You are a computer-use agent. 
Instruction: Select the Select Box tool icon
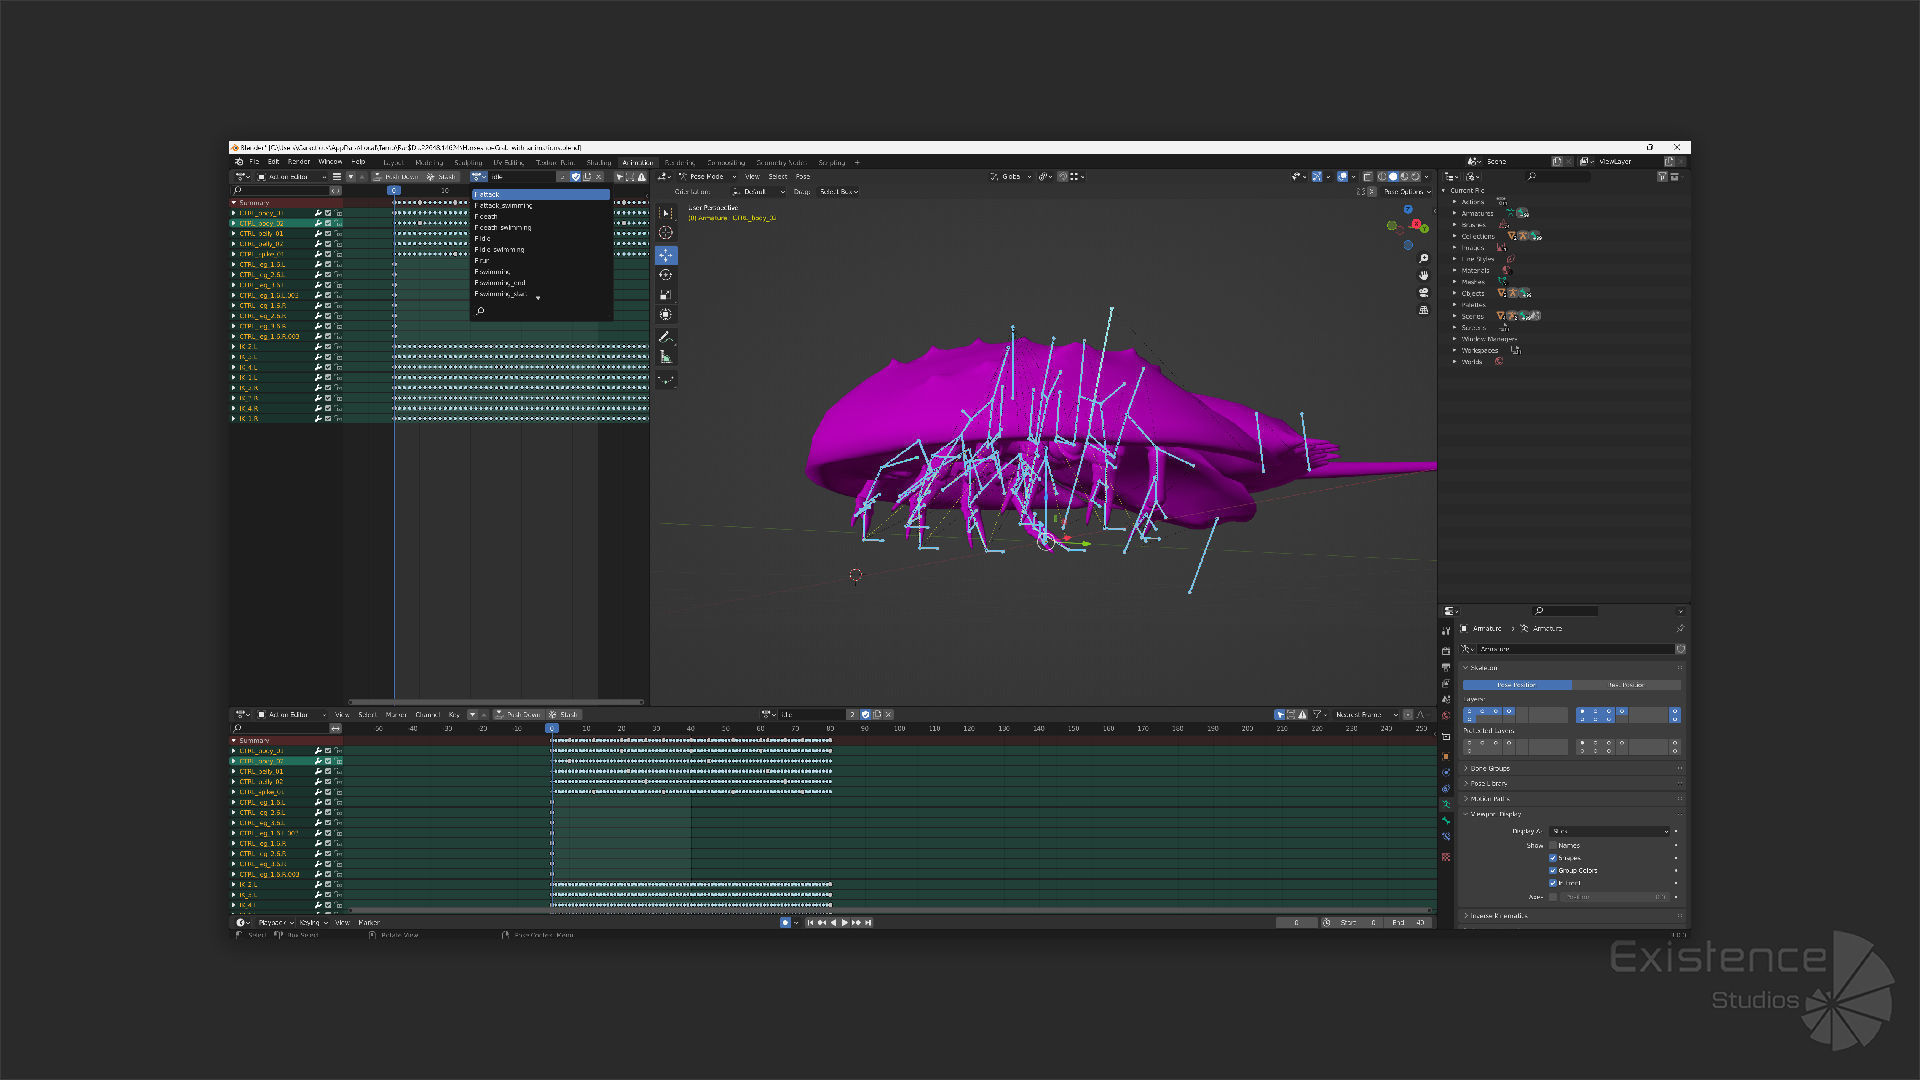[666, 213]
